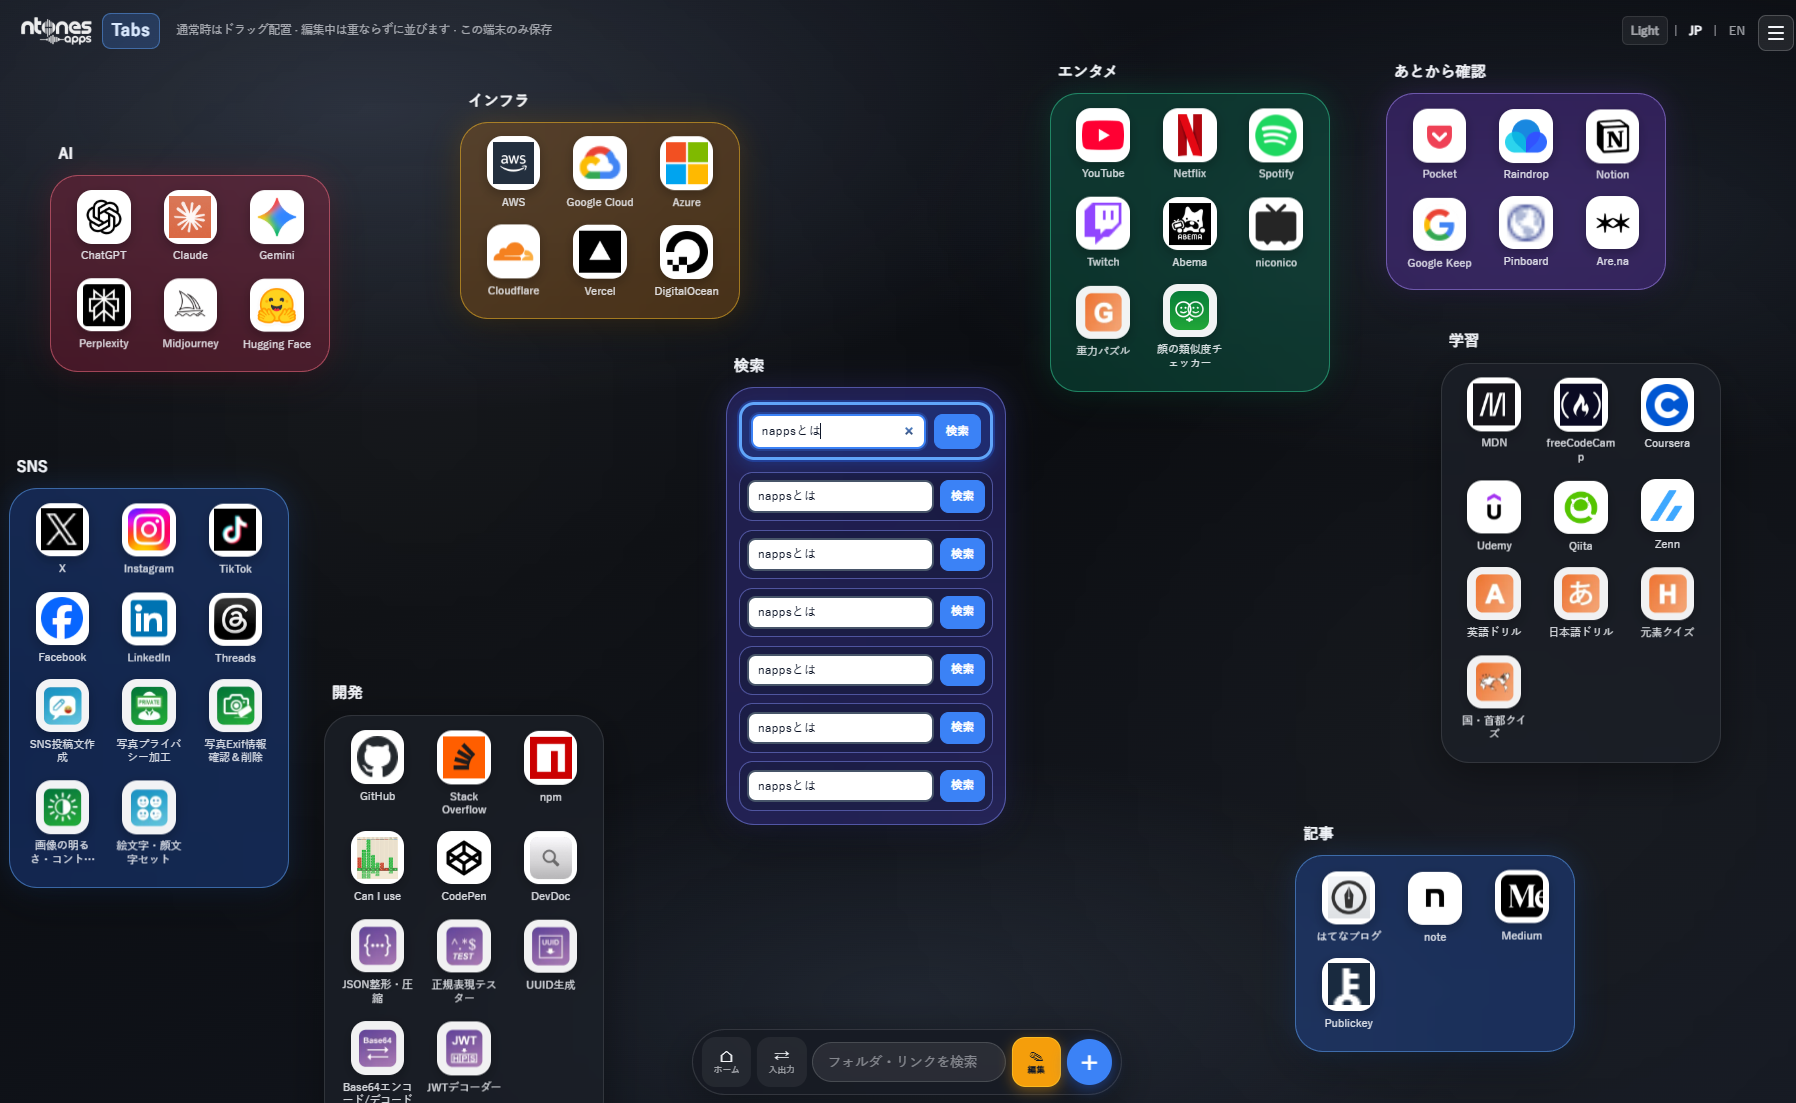Open Google Cloud
1796x1103 pixels.
click(600, 163)
